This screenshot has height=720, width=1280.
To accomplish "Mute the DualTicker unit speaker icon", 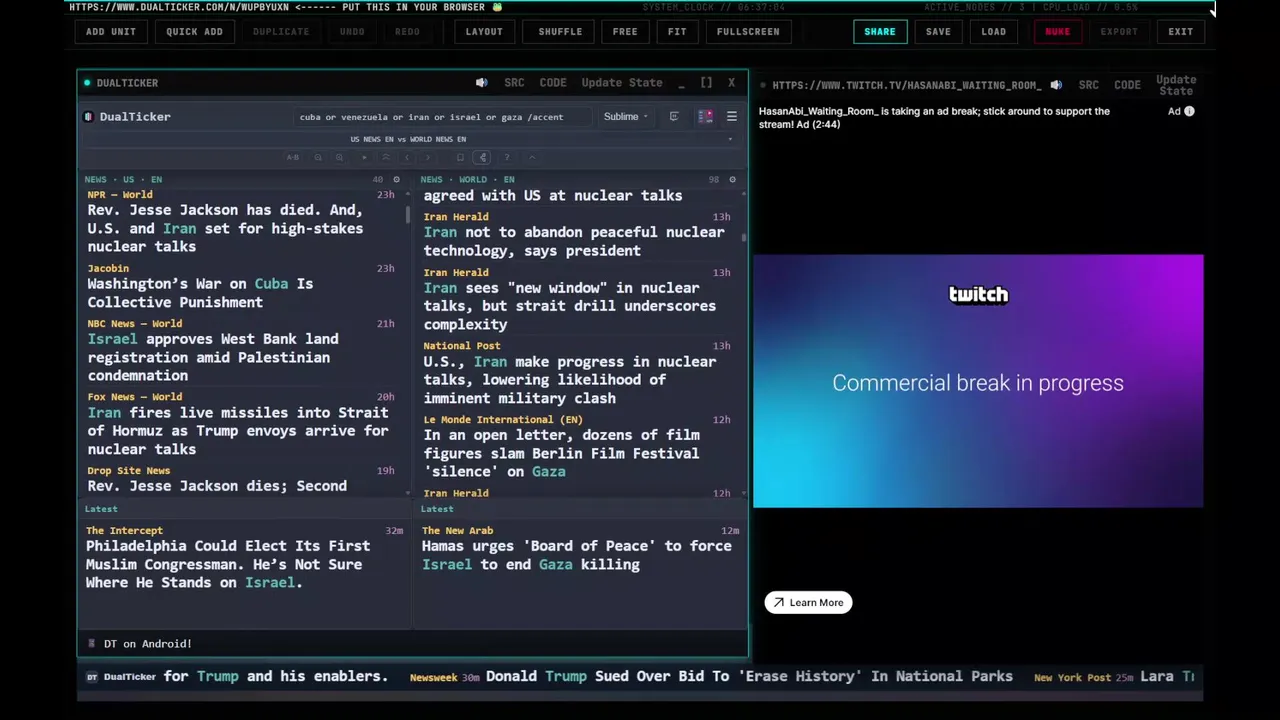I will tap(481, 83).
